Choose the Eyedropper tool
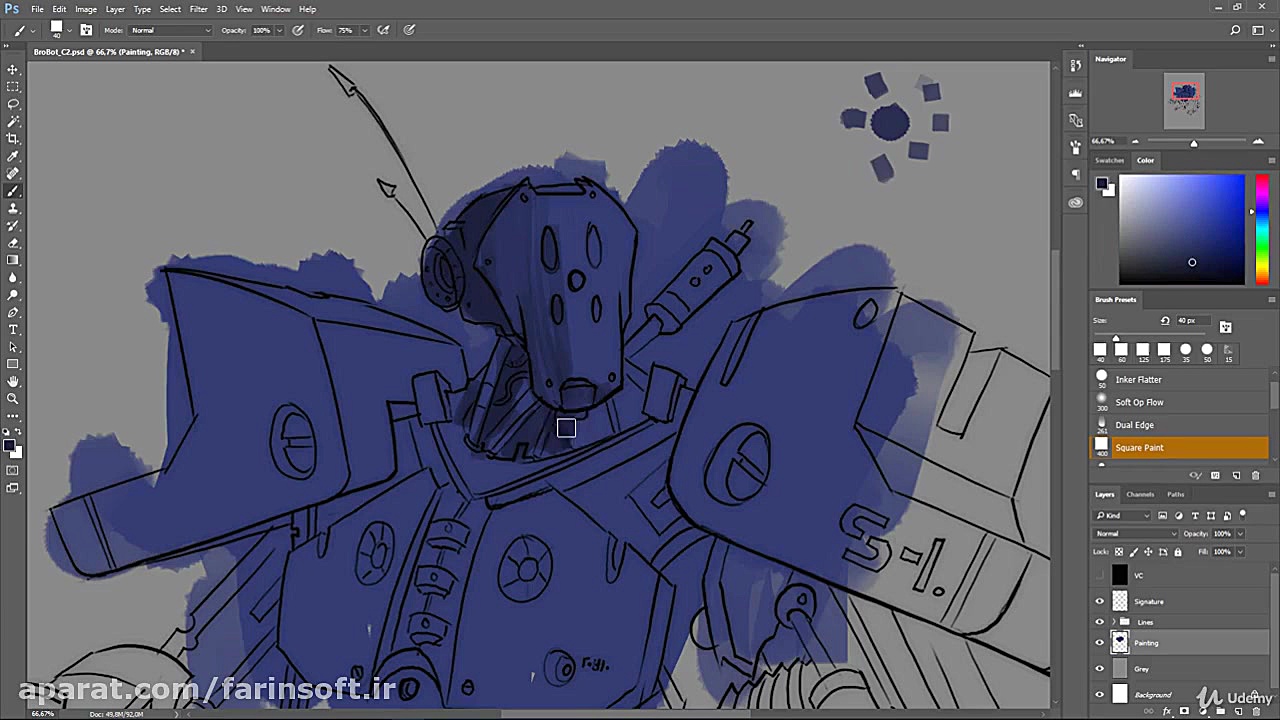 pyautogui.click(x=13, y=156)
